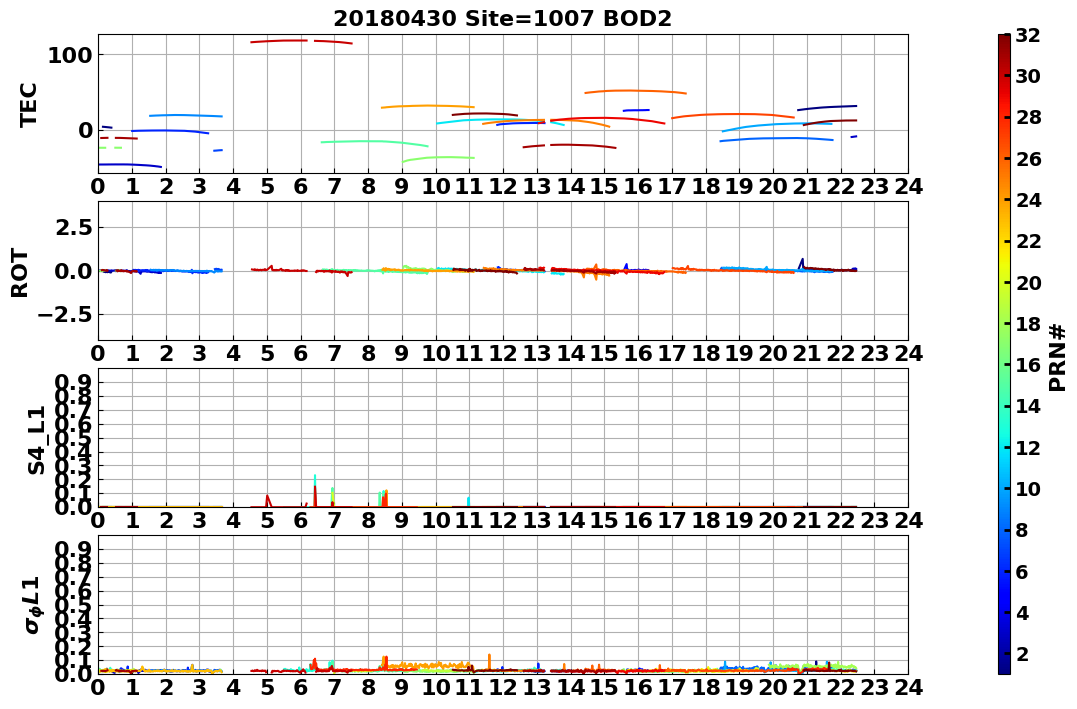Click the colorbar tick value 8
The image size is (1077, 709).
(x=1021, y=530)
